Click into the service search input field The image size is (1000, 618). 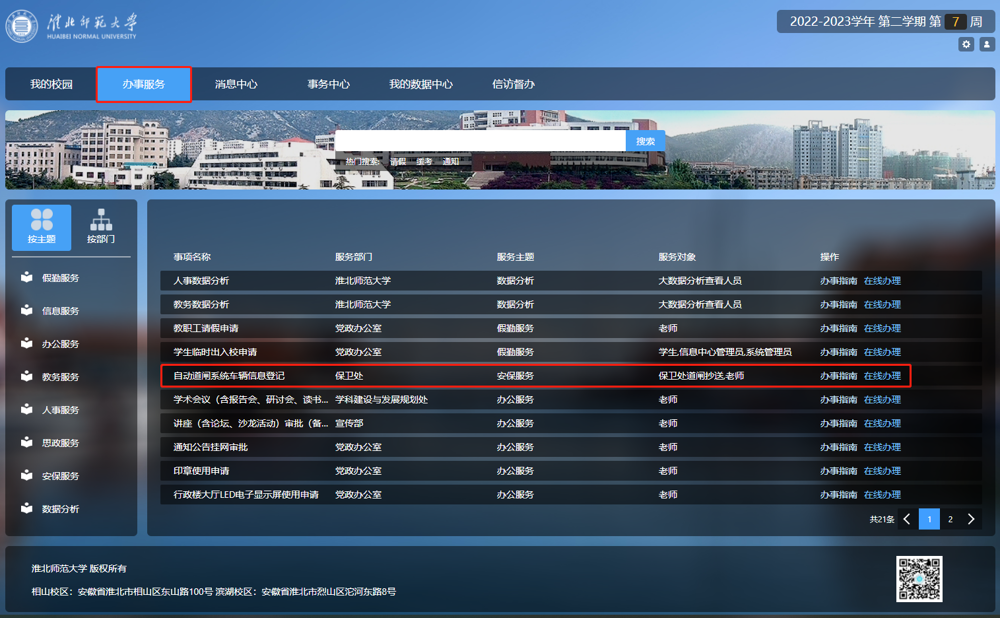pyautogui.click(x=480, y=141)
